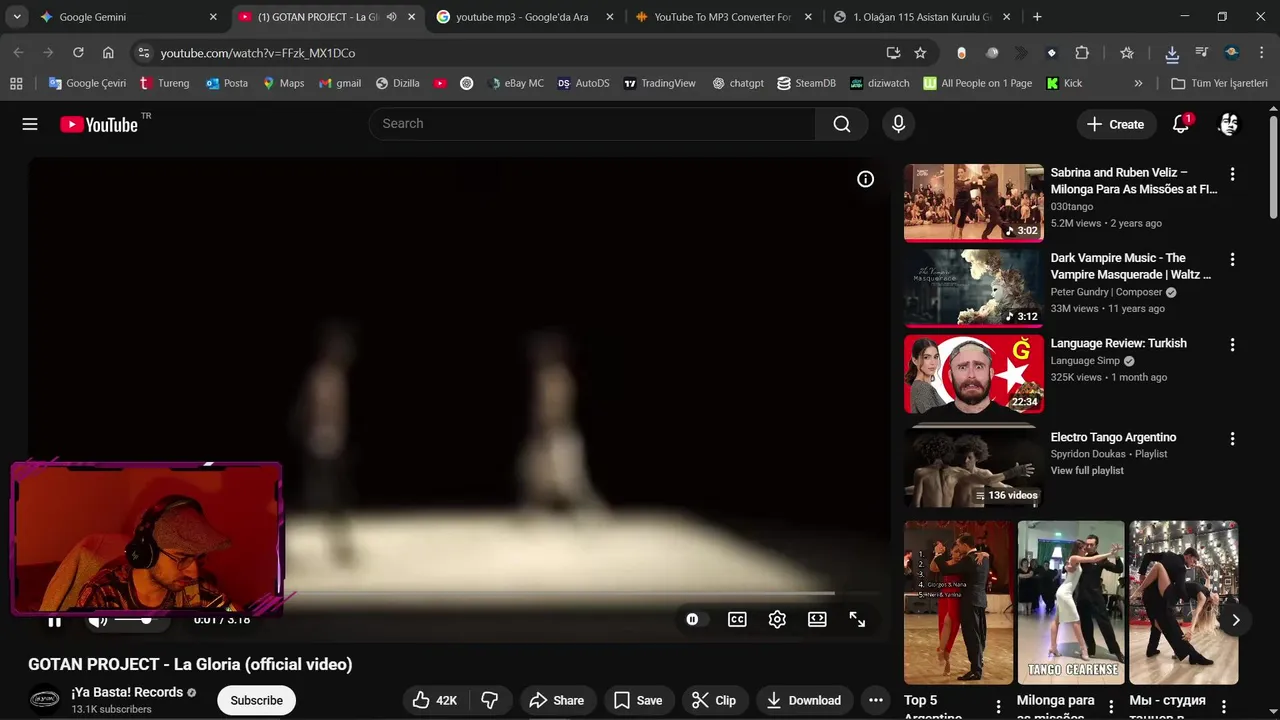Share the GOTAN PROJECT video
1280x720 pixels.
pos(556,700)
